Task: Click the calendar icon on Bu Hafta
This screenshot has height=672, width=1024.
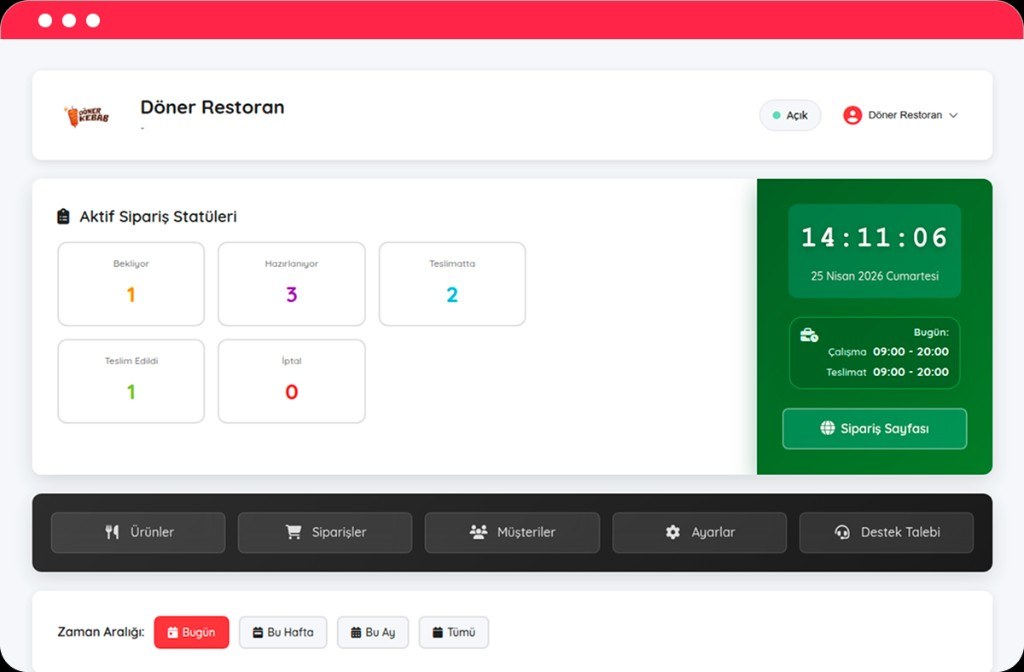Action: 257,632
